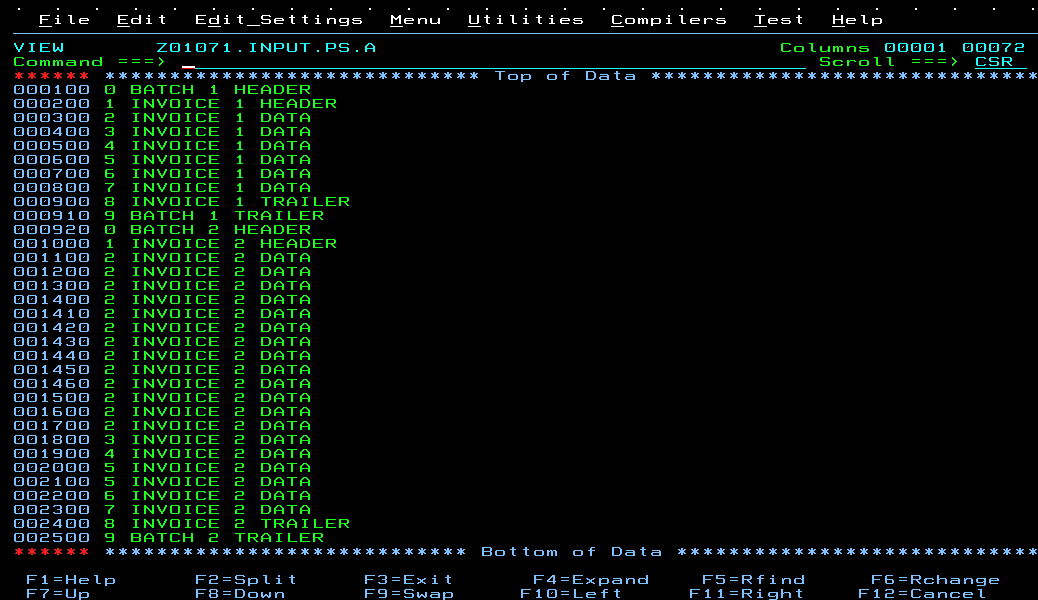Open the File menu
The height and width of the screenshot is (600, 1038).
pos(64,18)
